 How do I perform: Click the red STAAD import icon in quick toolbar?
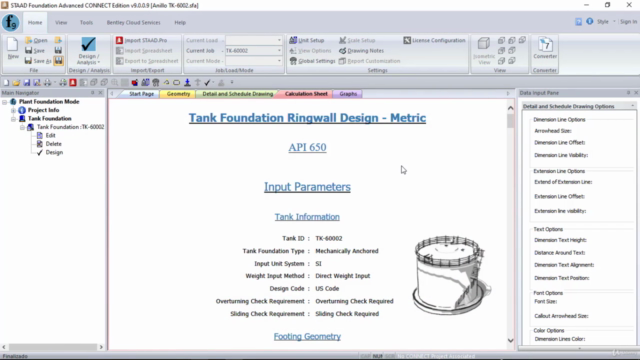click(x=73, y=82)
